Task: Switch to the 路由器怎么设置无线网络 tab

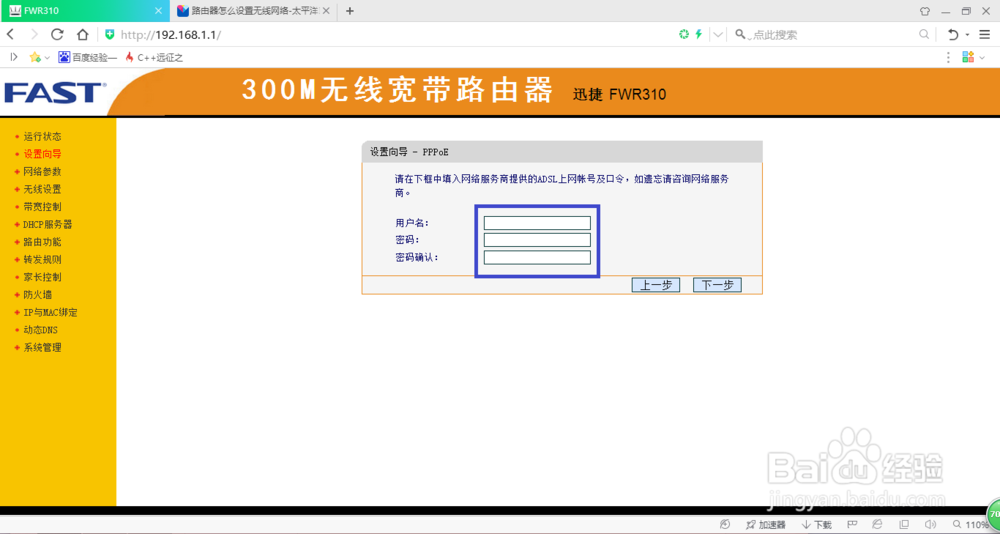Action: [253, 11]
